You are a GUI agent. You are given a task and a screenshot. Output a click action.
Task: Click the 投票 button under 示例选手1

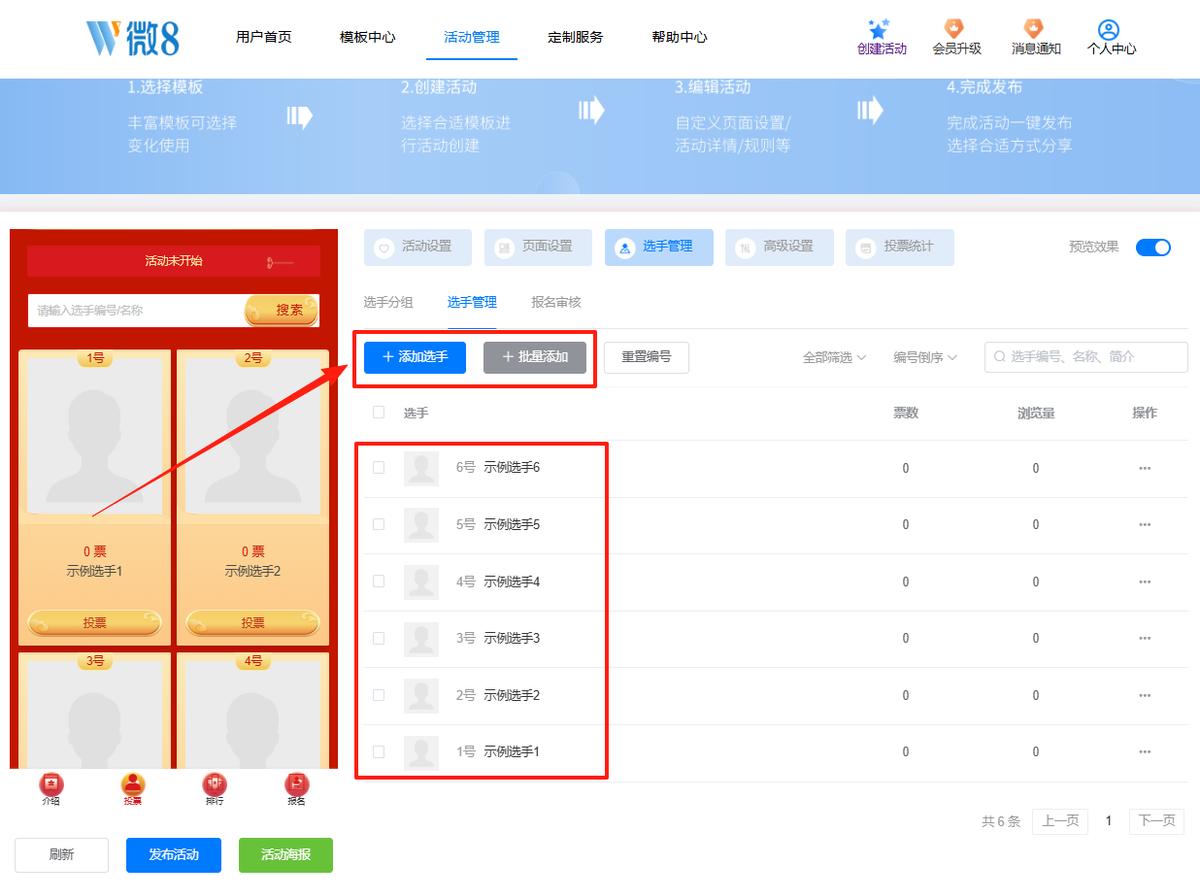(x=95, y=623)
